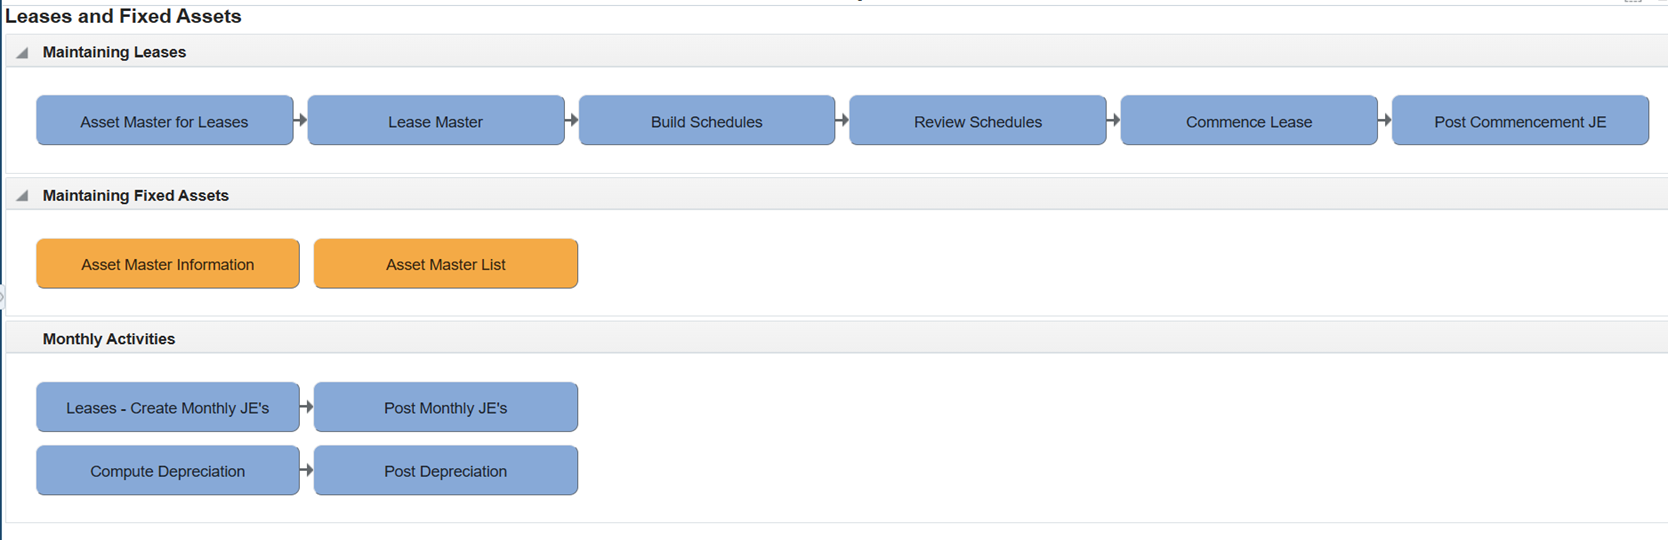This screenshot has height=540, width=1668.
Task: Open Asset Master for Leases
Action: pyautogui.click(x=165, y=121)
